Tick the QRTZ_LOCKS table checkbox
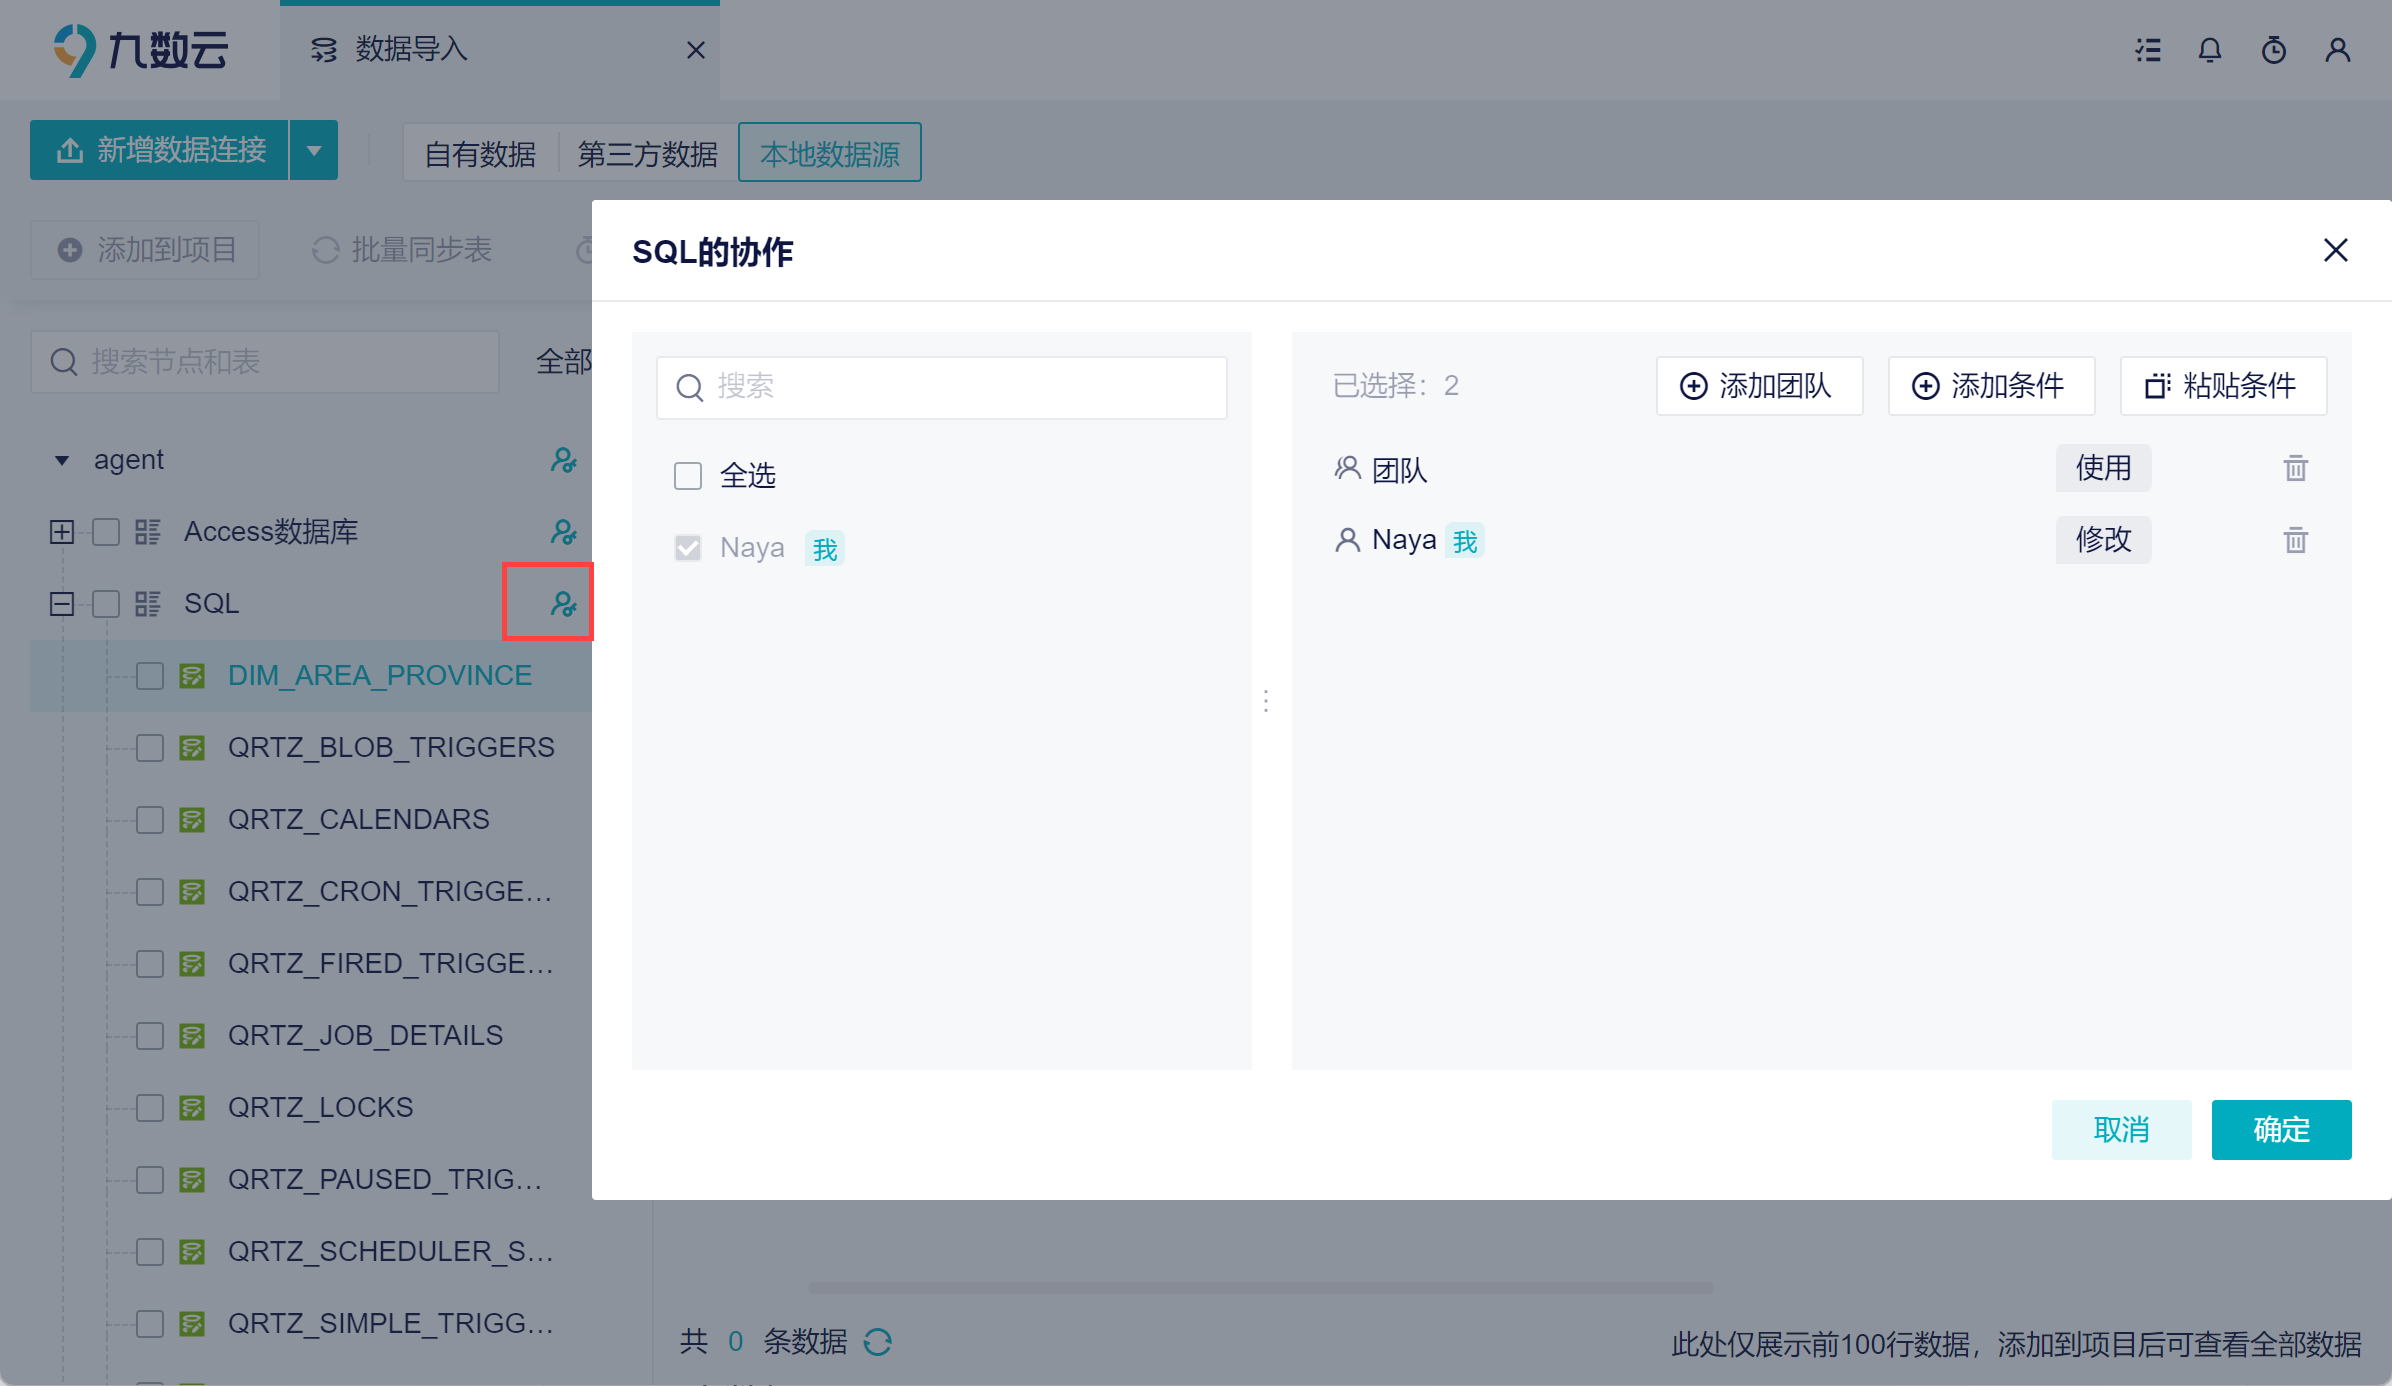The width and height of the screenshot is (2392, 1386). coord(150,1107)
